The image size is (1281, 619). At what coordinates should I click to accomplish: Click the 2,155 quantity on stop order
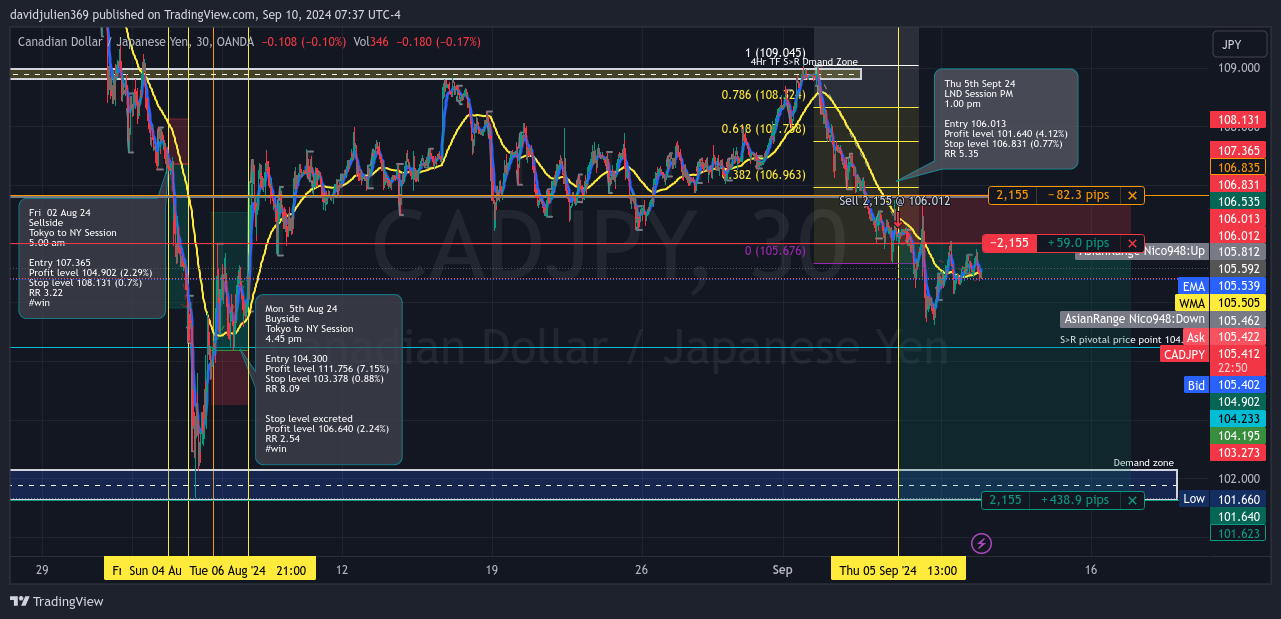[x=1012, y=195]
